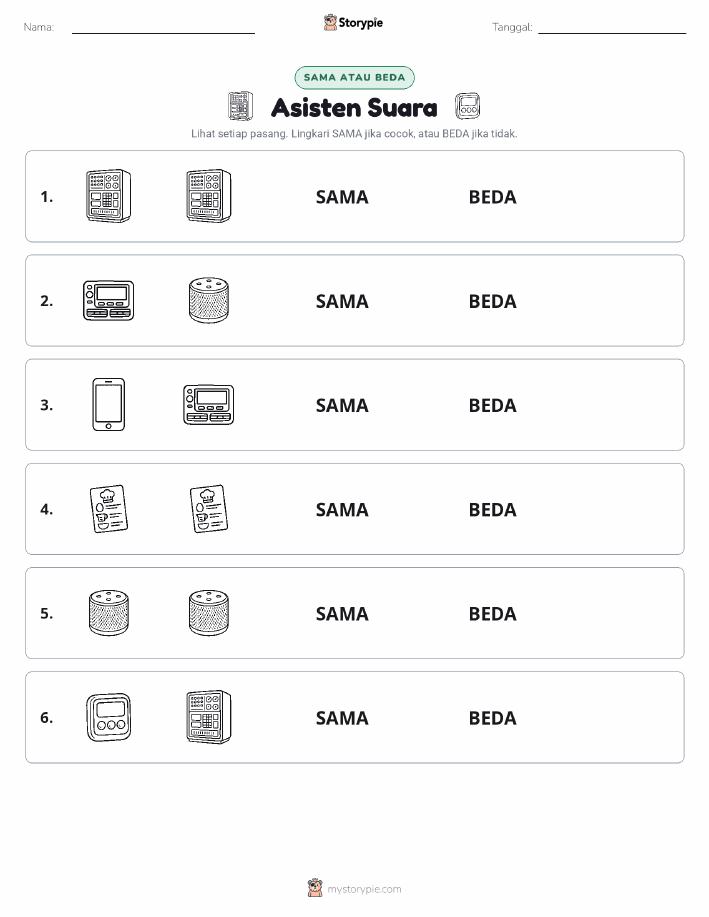This screenshot has width=709, height=917.
Task: Click the SAMA ATAU BEDA badge
Action: point(354,77)
